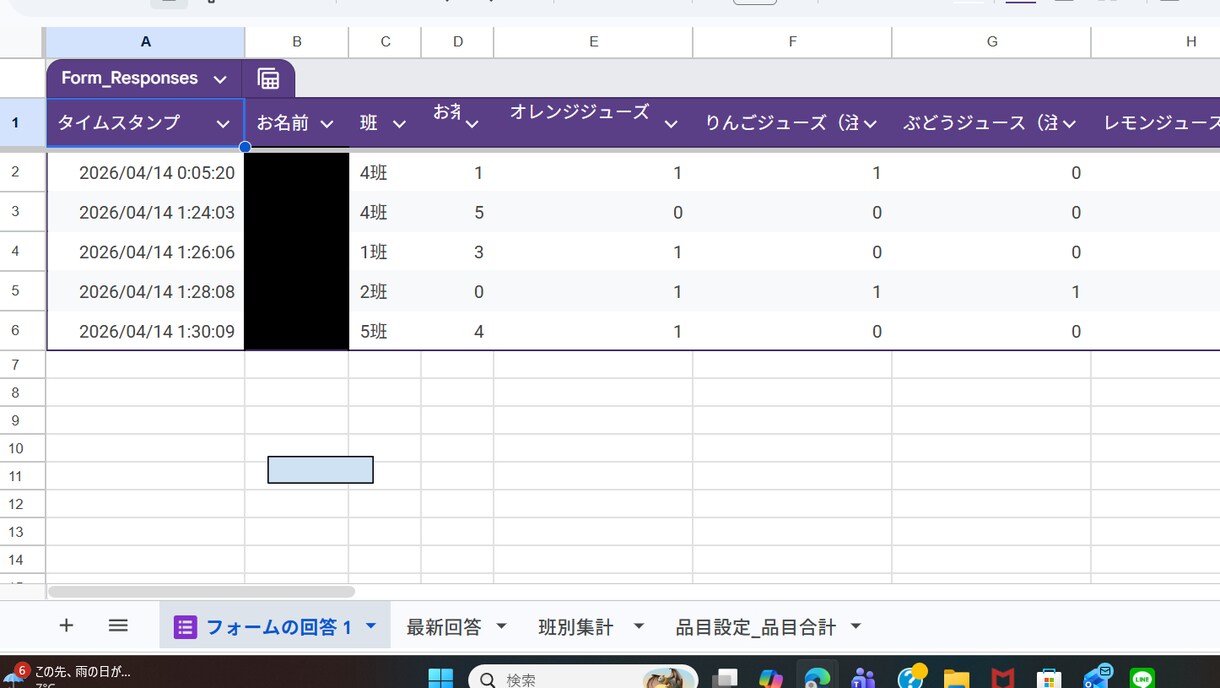Open the 班別集計 tab menu arrow

point(638,626)
